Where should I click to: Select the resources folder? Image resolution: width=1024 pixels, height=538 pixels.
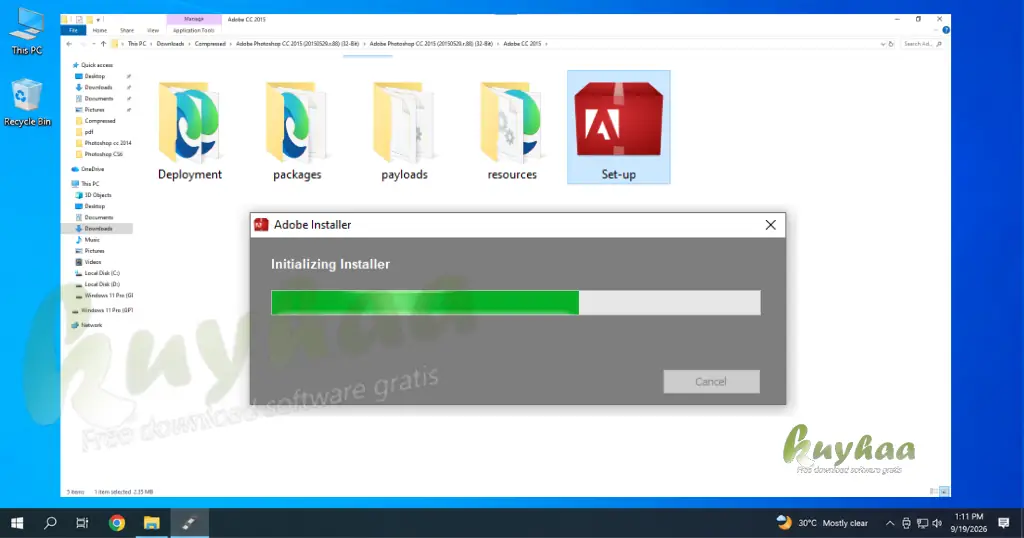tap(512, 131)
